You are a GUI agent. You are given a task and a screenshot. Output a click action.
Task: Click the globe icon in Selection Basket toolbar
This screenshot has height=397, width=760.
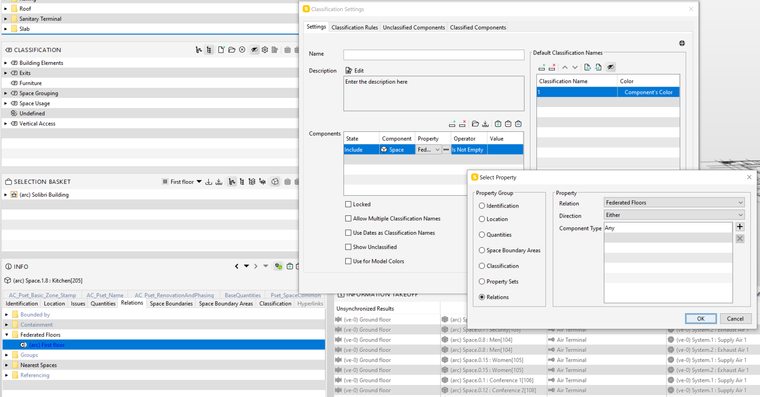pos(275,182)
